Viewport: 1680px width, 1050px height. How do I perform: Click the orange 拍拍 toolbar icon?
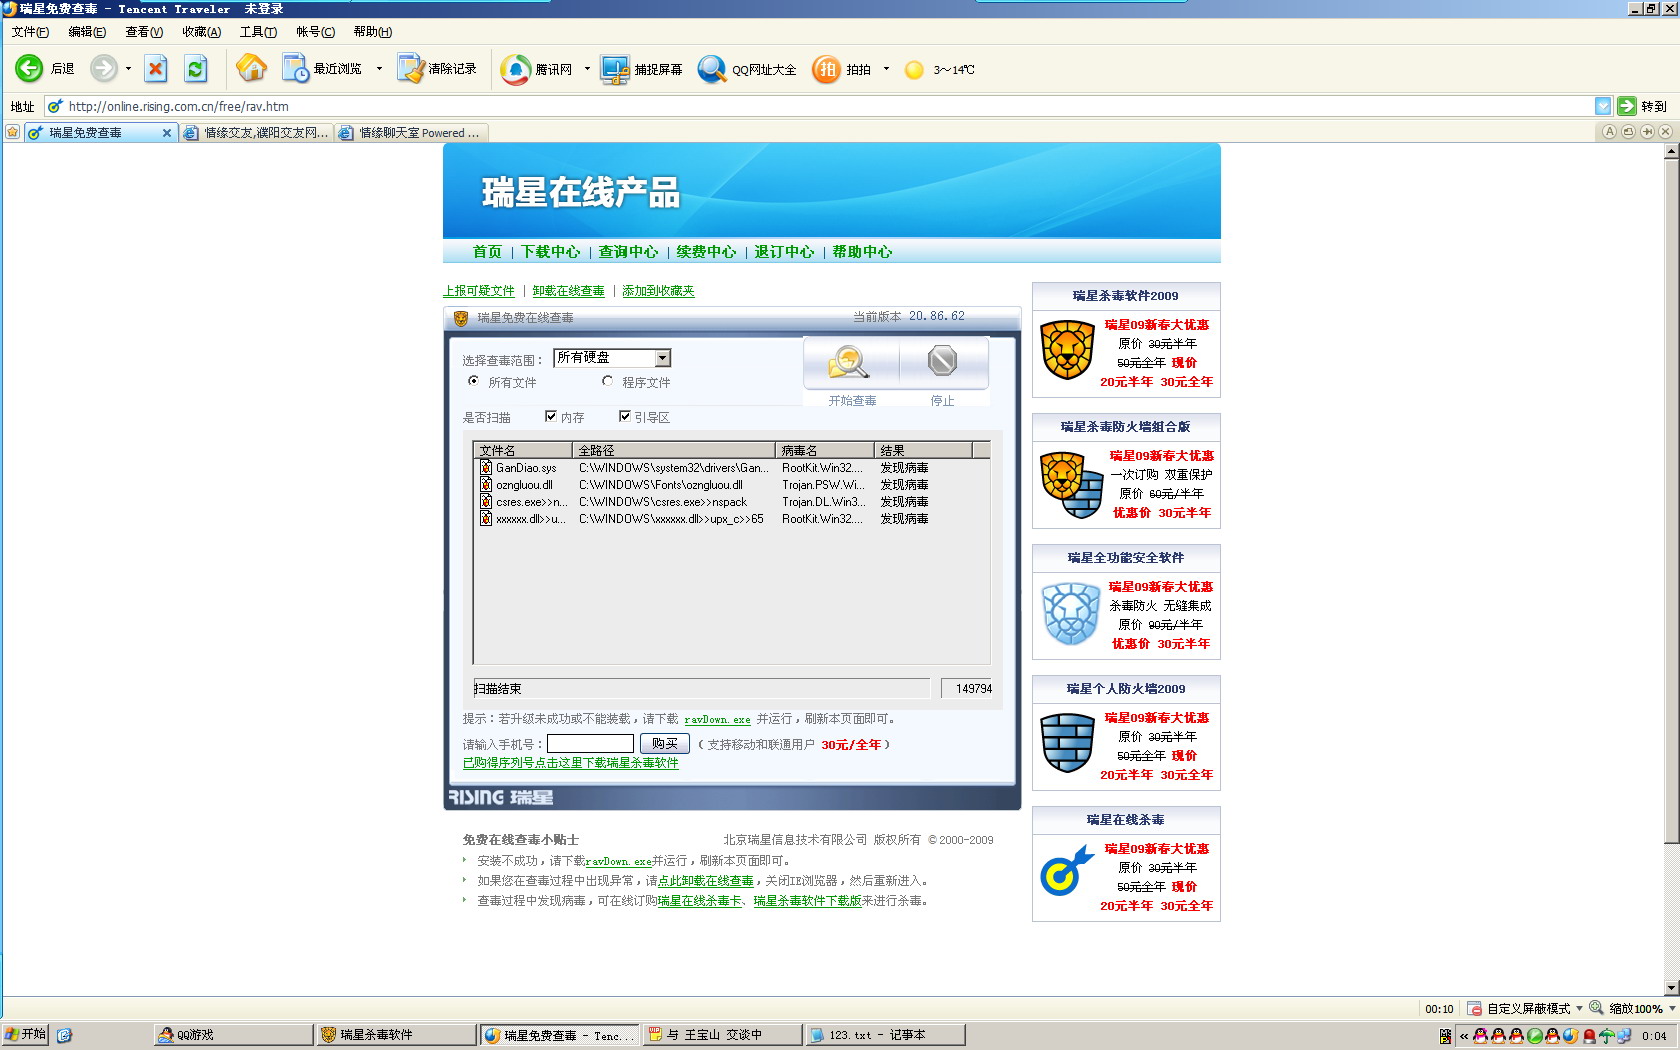826,69
